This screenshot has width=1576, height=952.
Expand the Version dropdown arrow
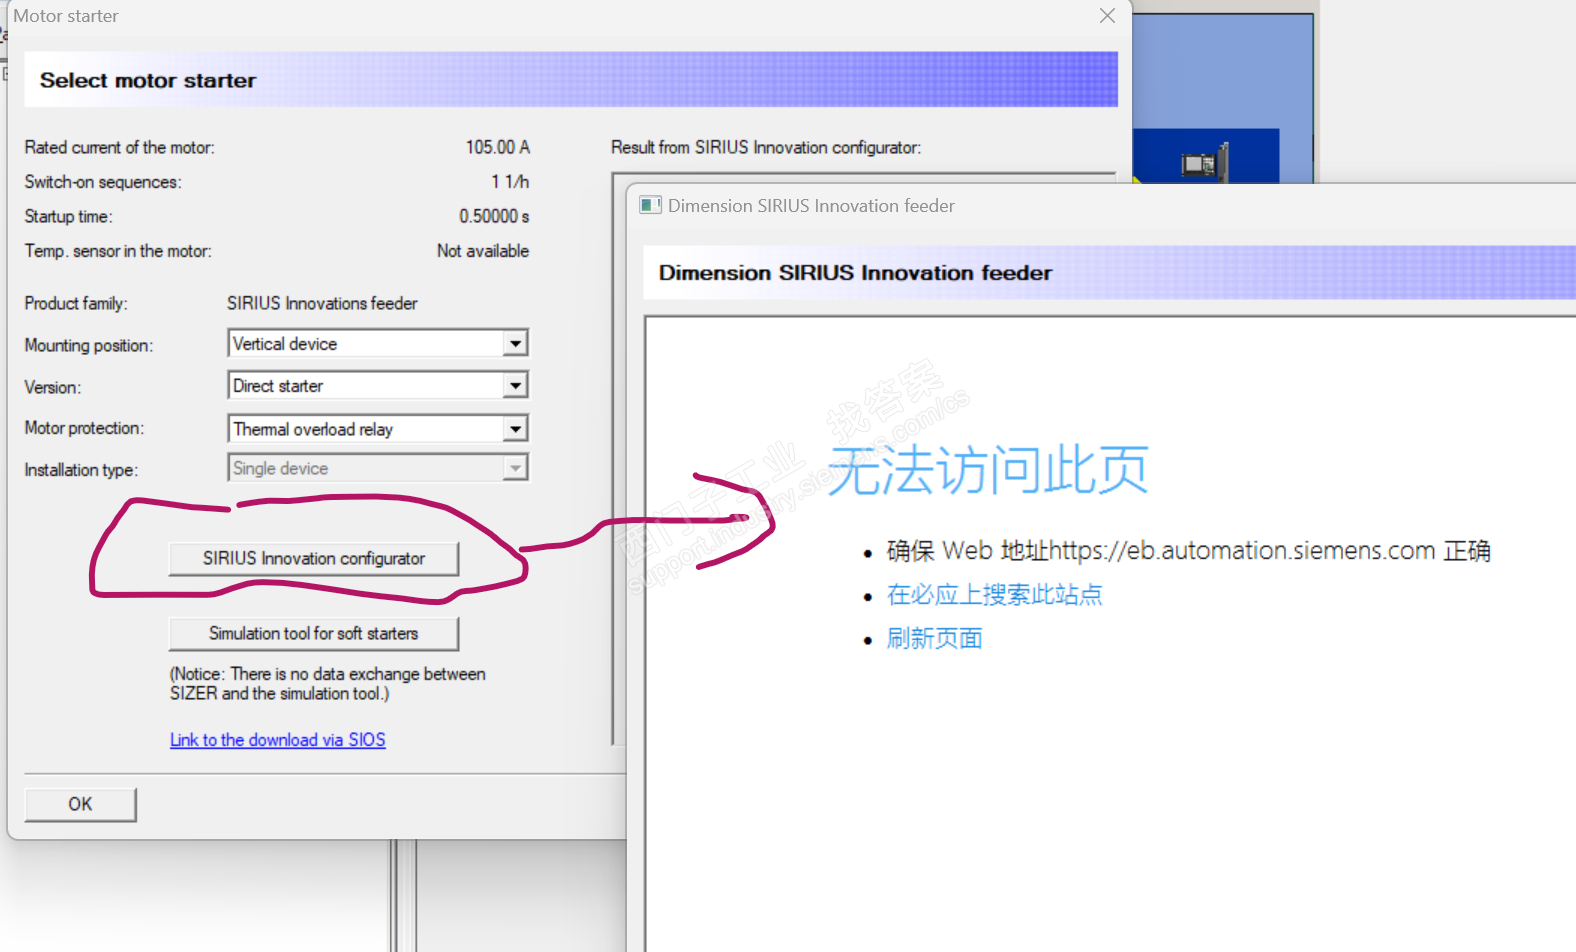(515, 386)
